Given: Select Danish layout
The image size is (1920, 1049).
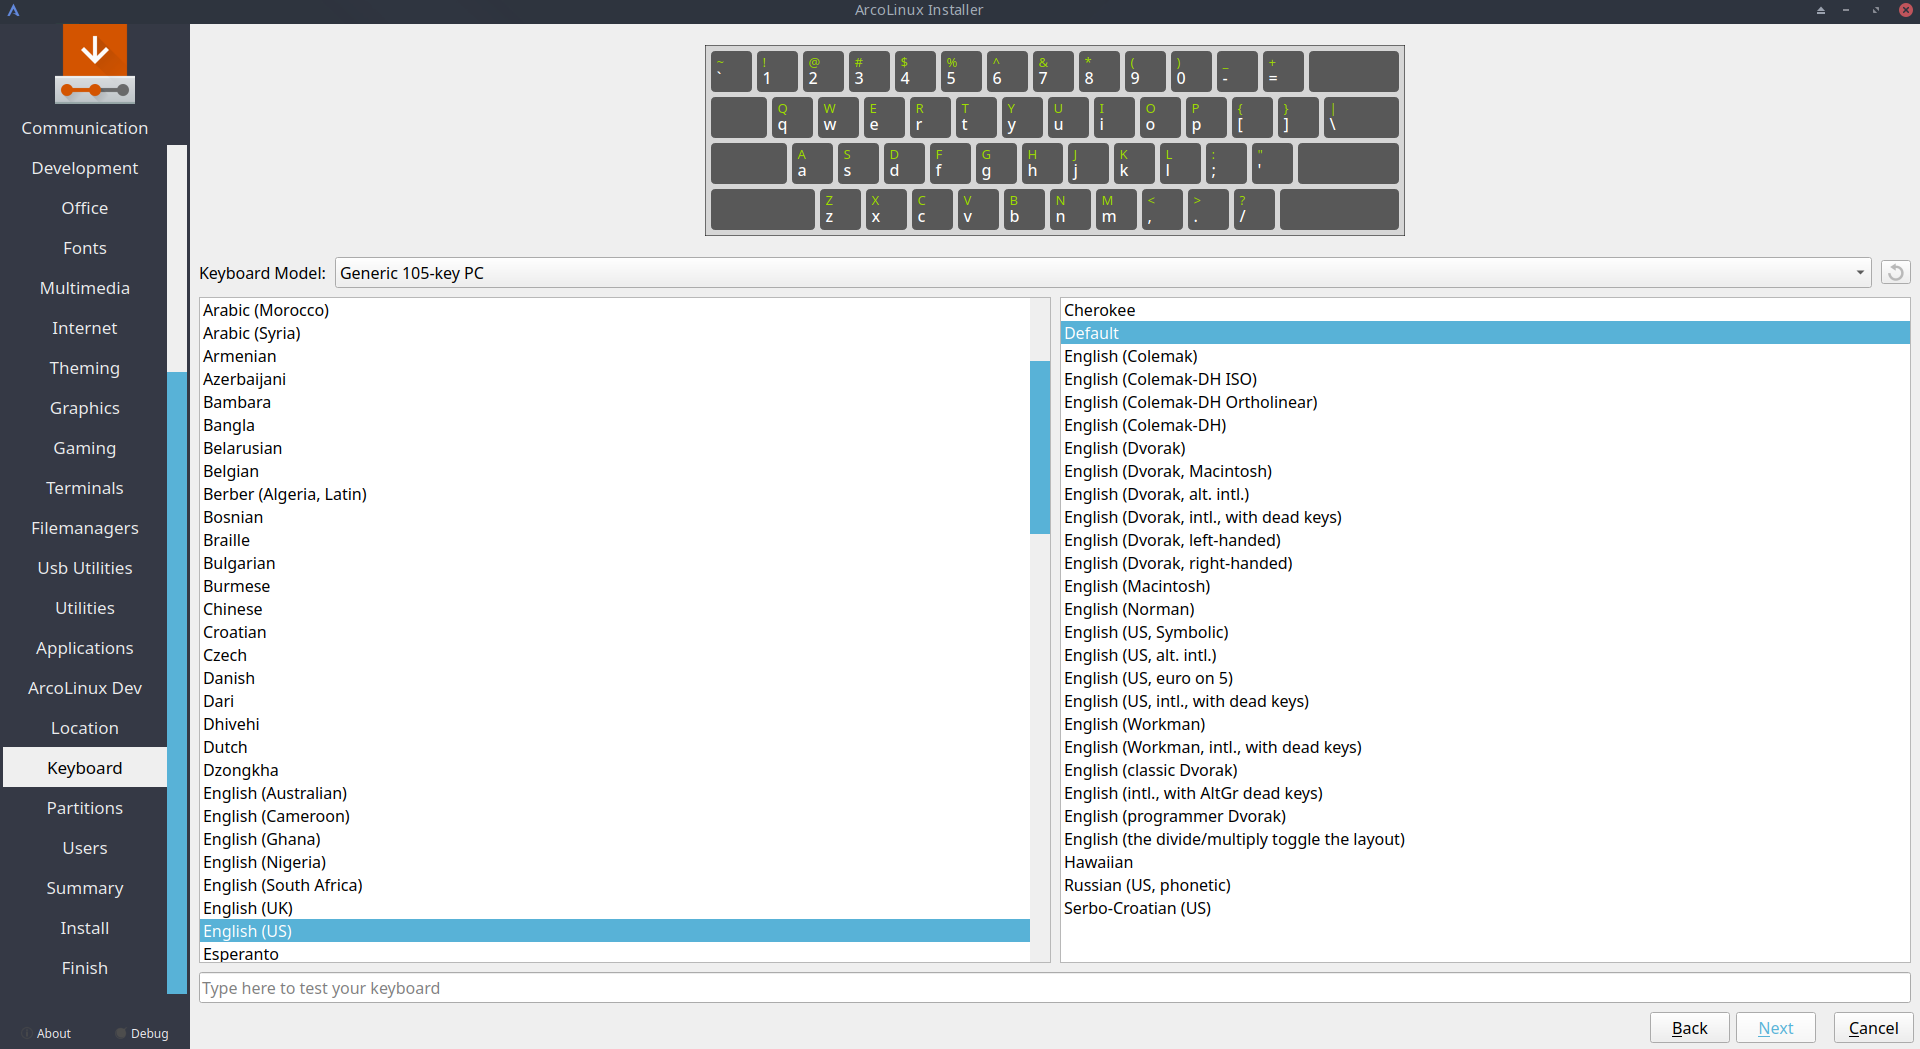Looking at the screenshot, I should point(614,678).
